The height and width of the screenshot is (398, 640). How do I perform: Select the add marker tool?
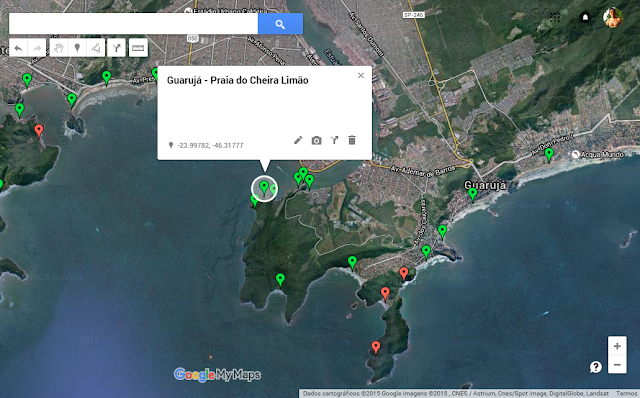point(77,48)
